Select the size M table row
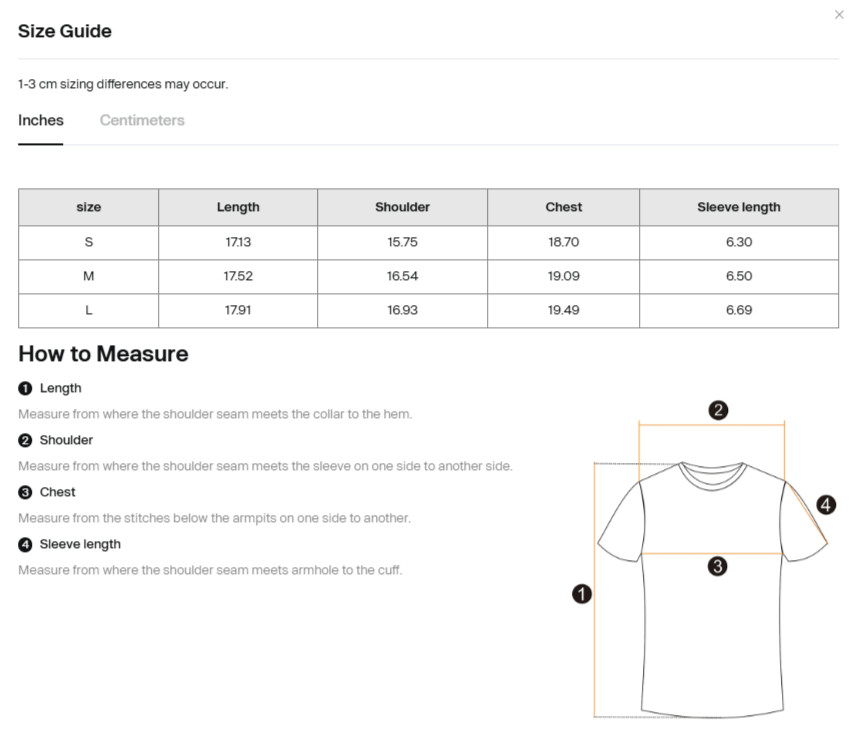Image resolution: width=854 pixels, height=755 pixels. coord(427,276)
